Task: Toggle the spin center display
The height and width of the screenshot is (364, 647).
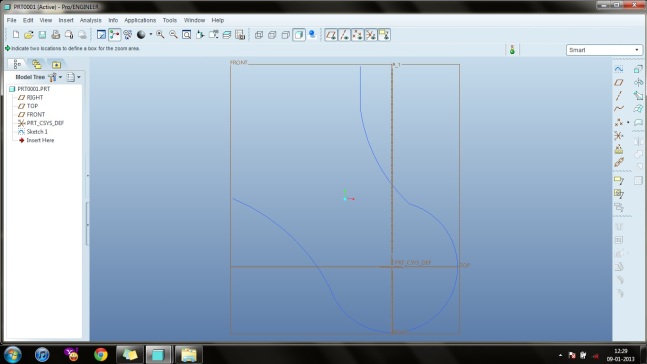Action: coord(115,35)
